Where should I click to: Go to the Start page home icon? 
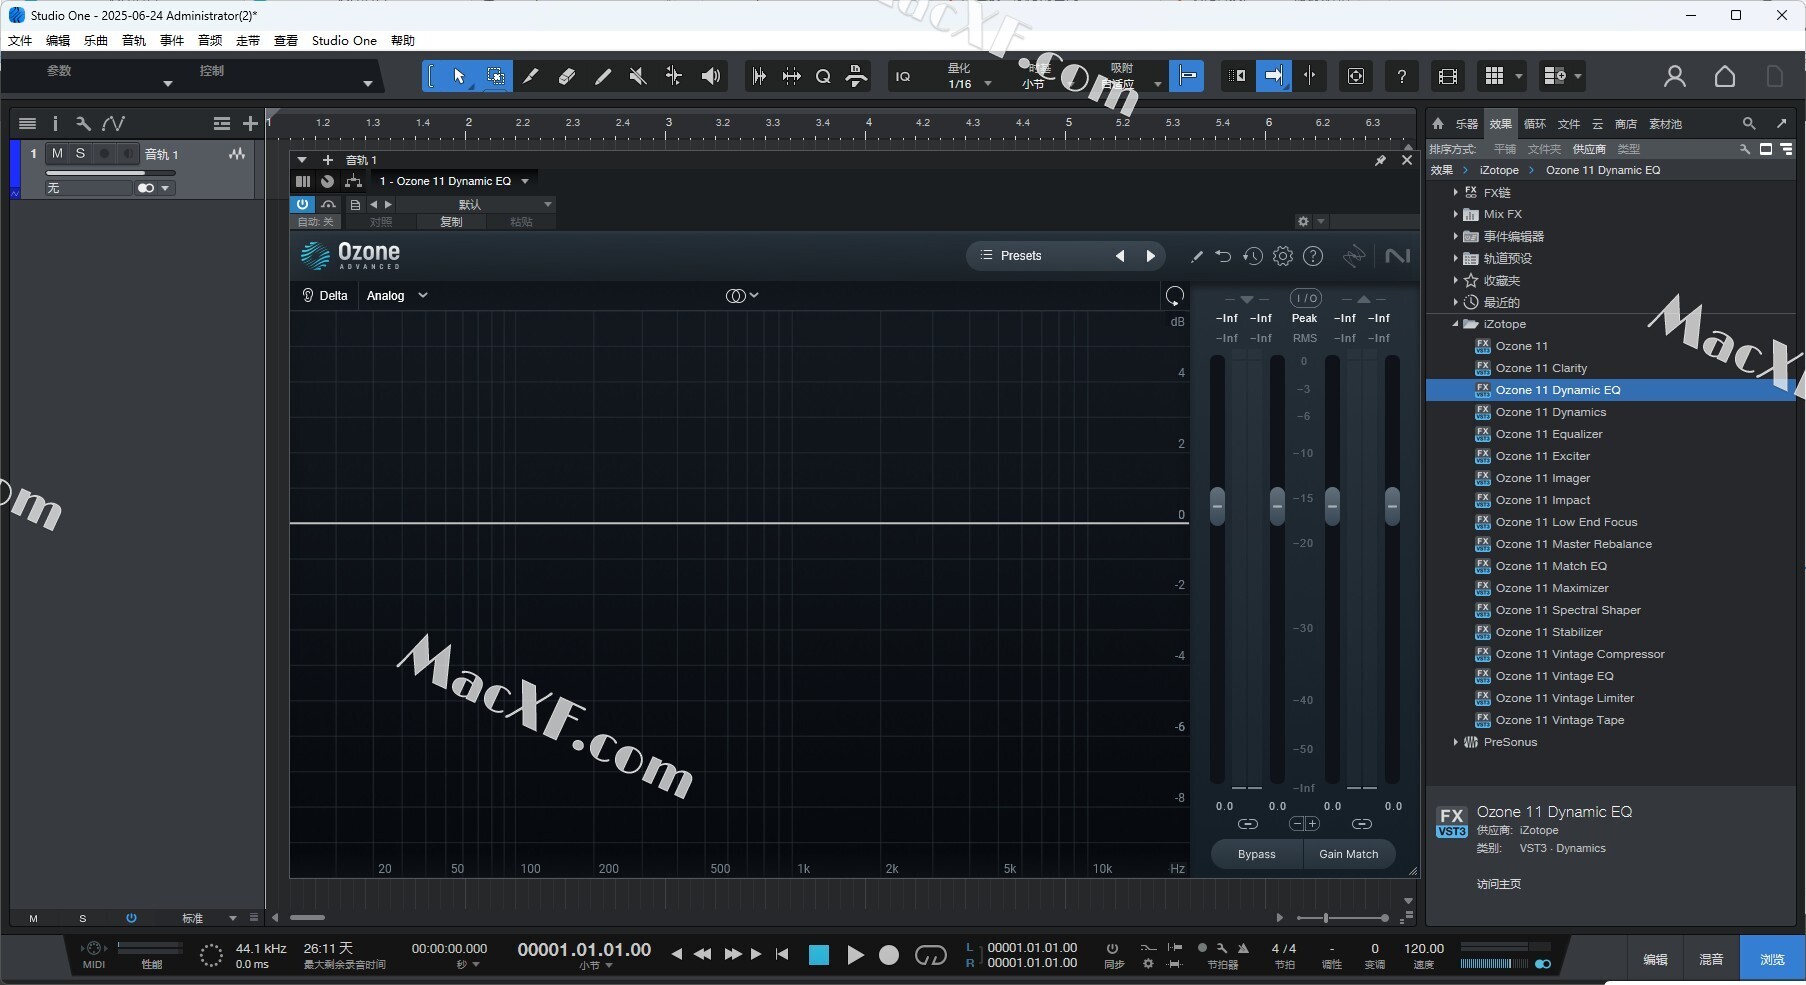[x=1725, y=76]
